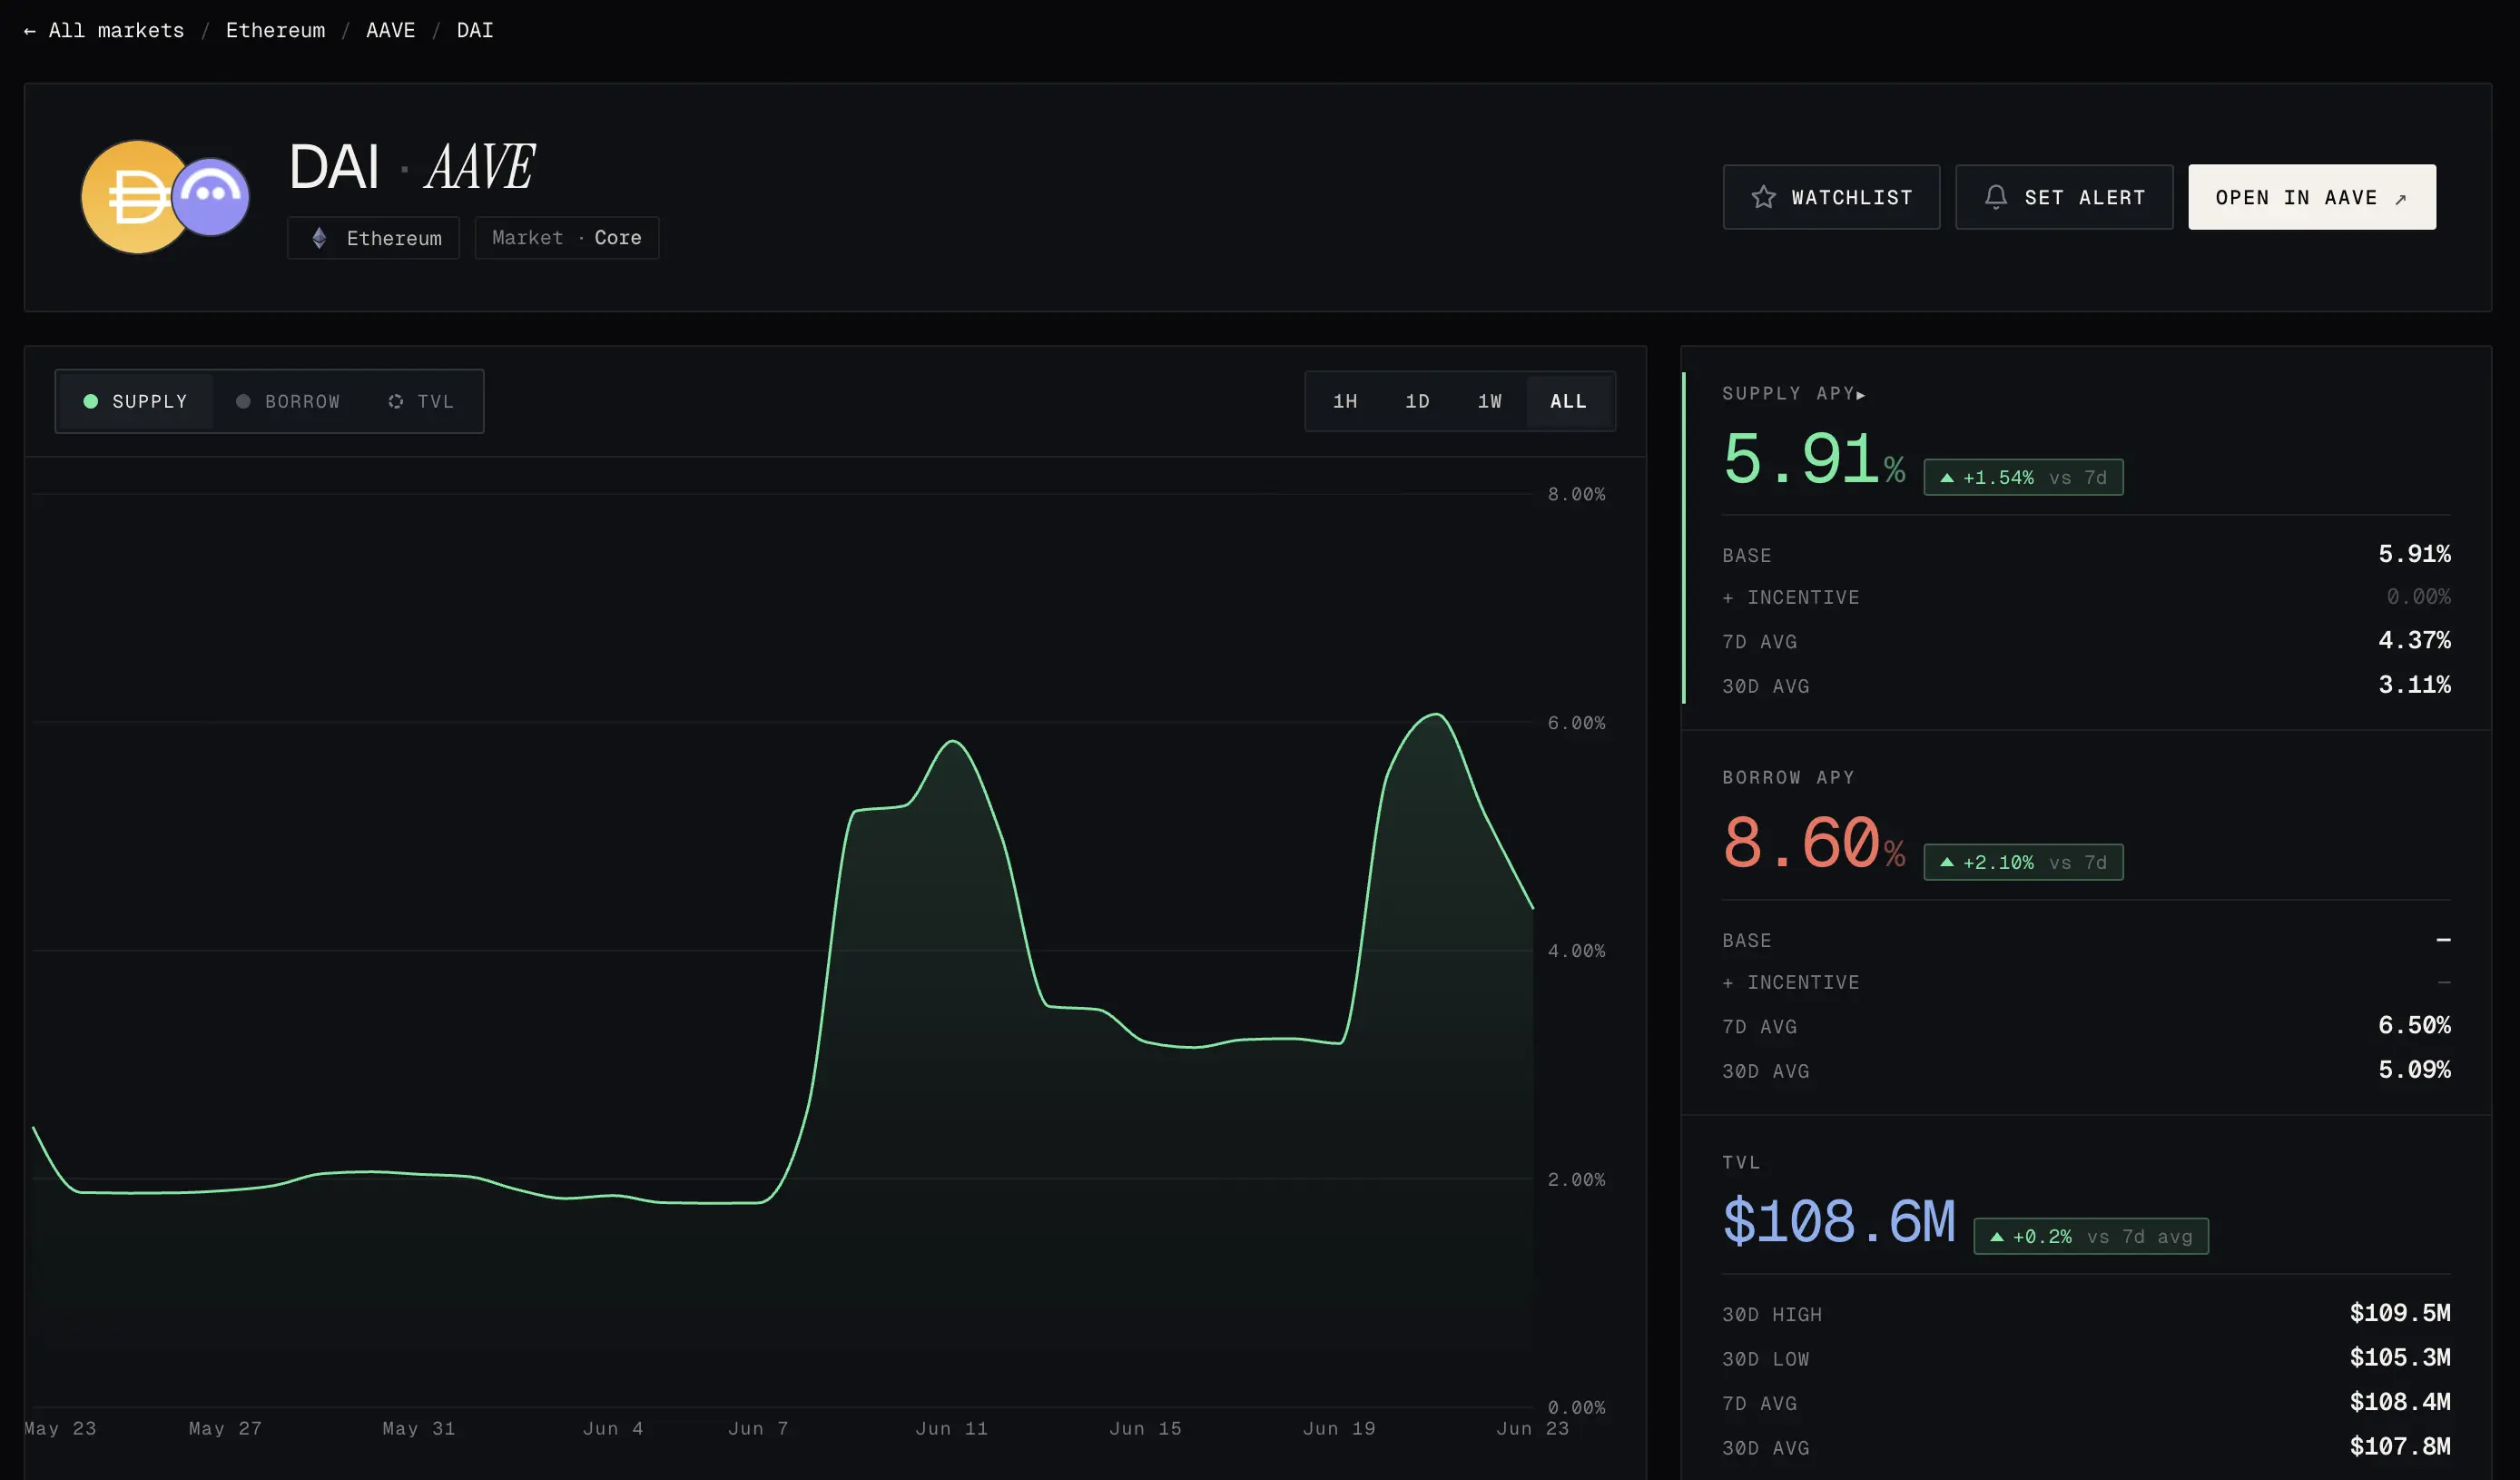Viewport: 2520px width, 1480px height.
Task: Click the Market · Core chip
Action: [x=567, y=238]
